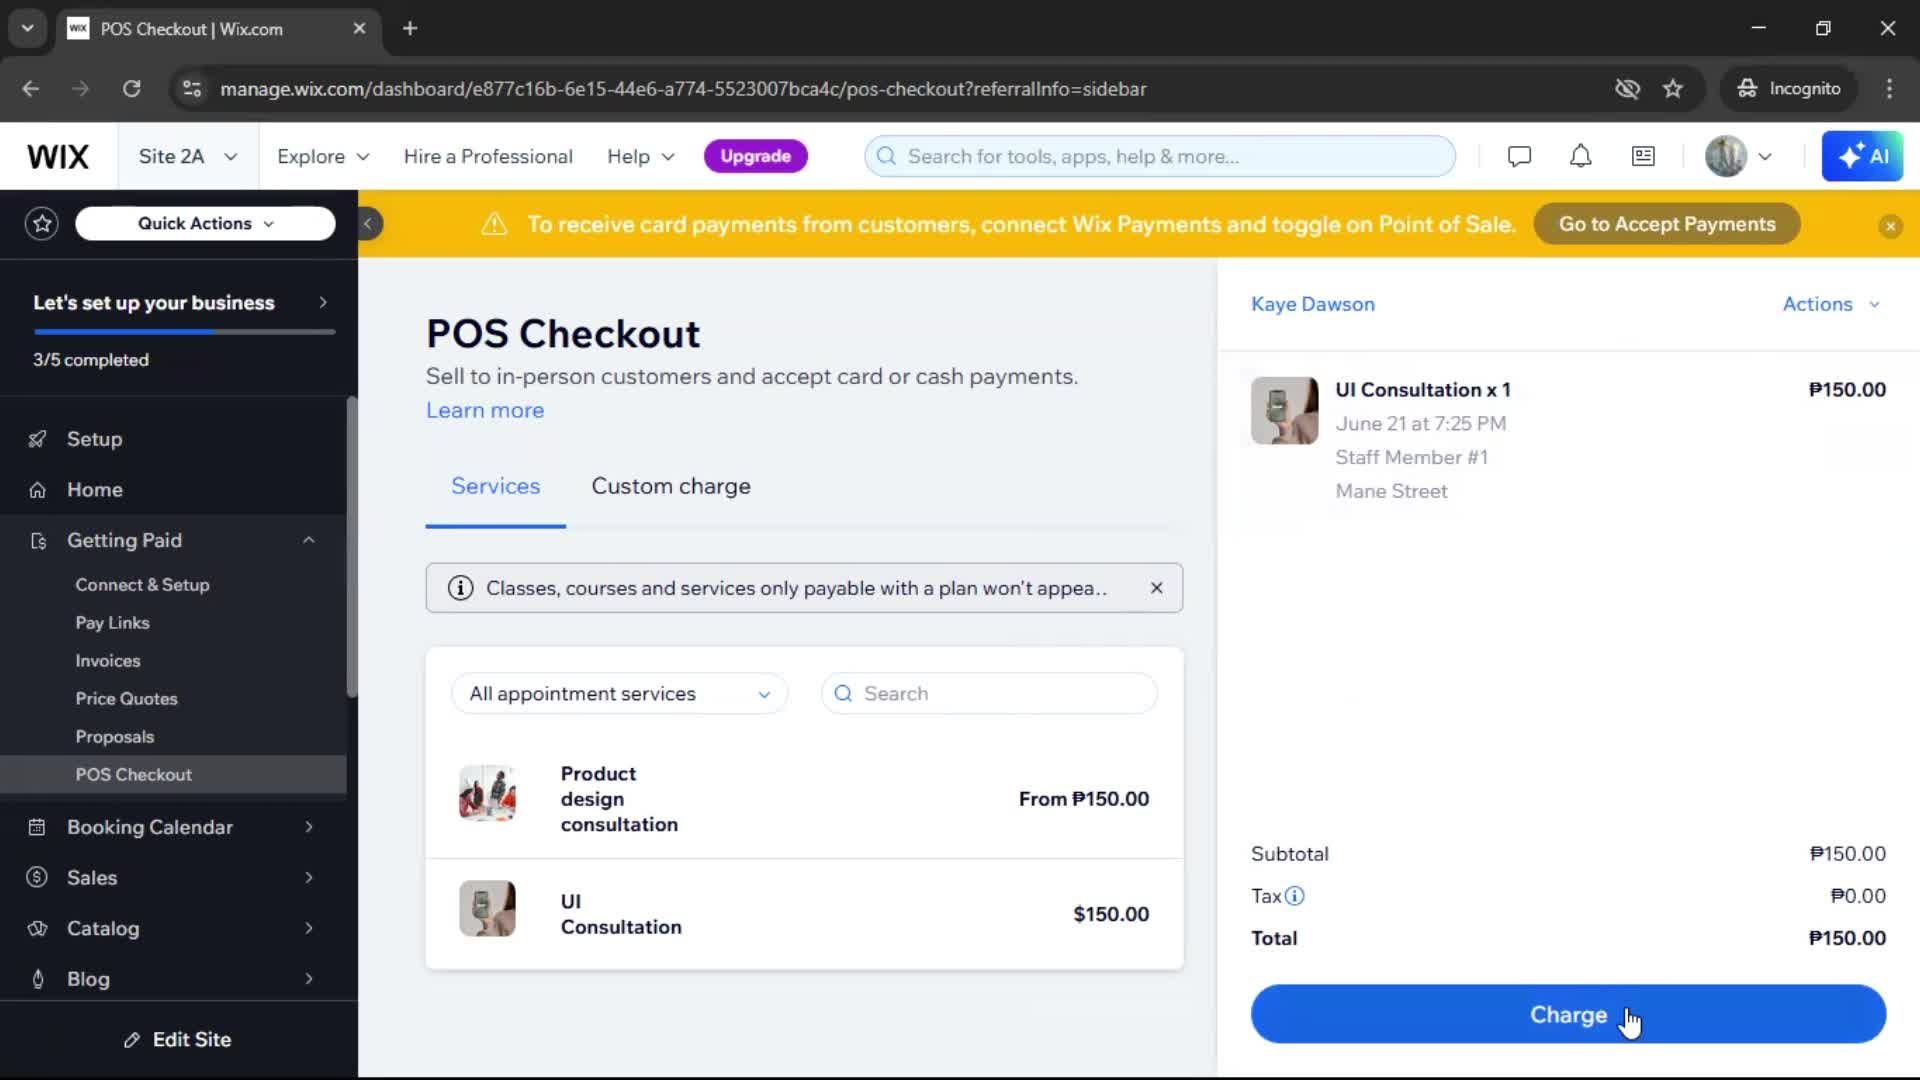Expand the Catalog section
This screenshot has width=1920, height=1080.
tap(309, 928)
